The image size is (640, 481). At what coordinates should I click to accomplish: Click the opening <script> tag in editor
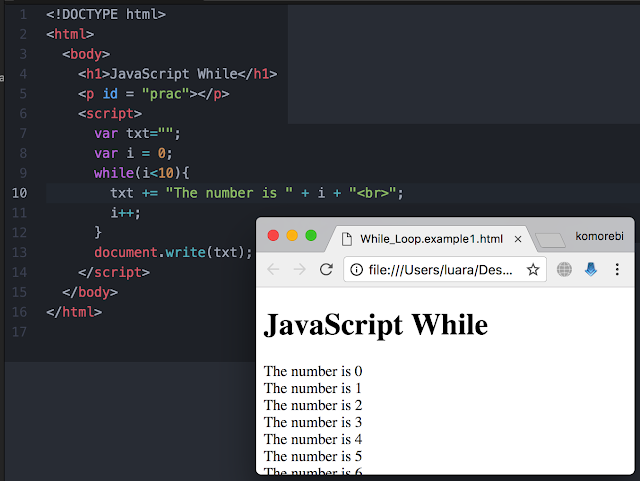[x=110, y=114]
